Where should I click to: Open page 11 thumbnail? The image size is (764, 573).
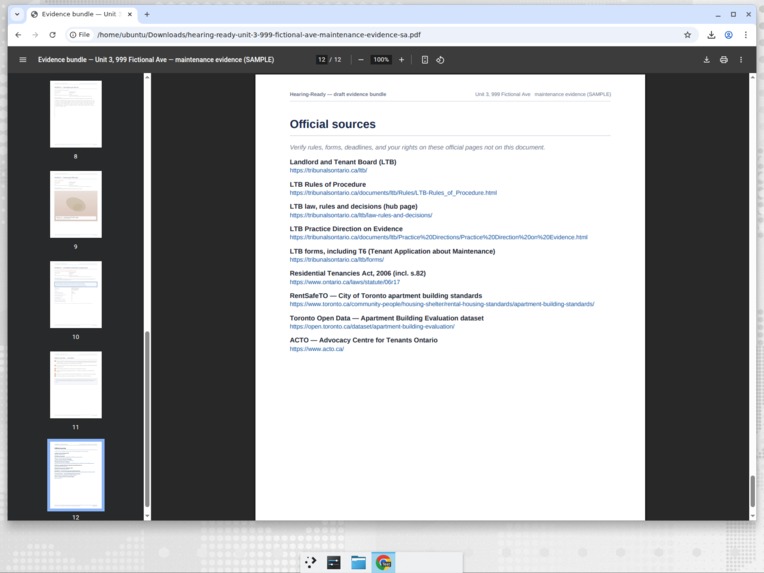tap(76, 384)
